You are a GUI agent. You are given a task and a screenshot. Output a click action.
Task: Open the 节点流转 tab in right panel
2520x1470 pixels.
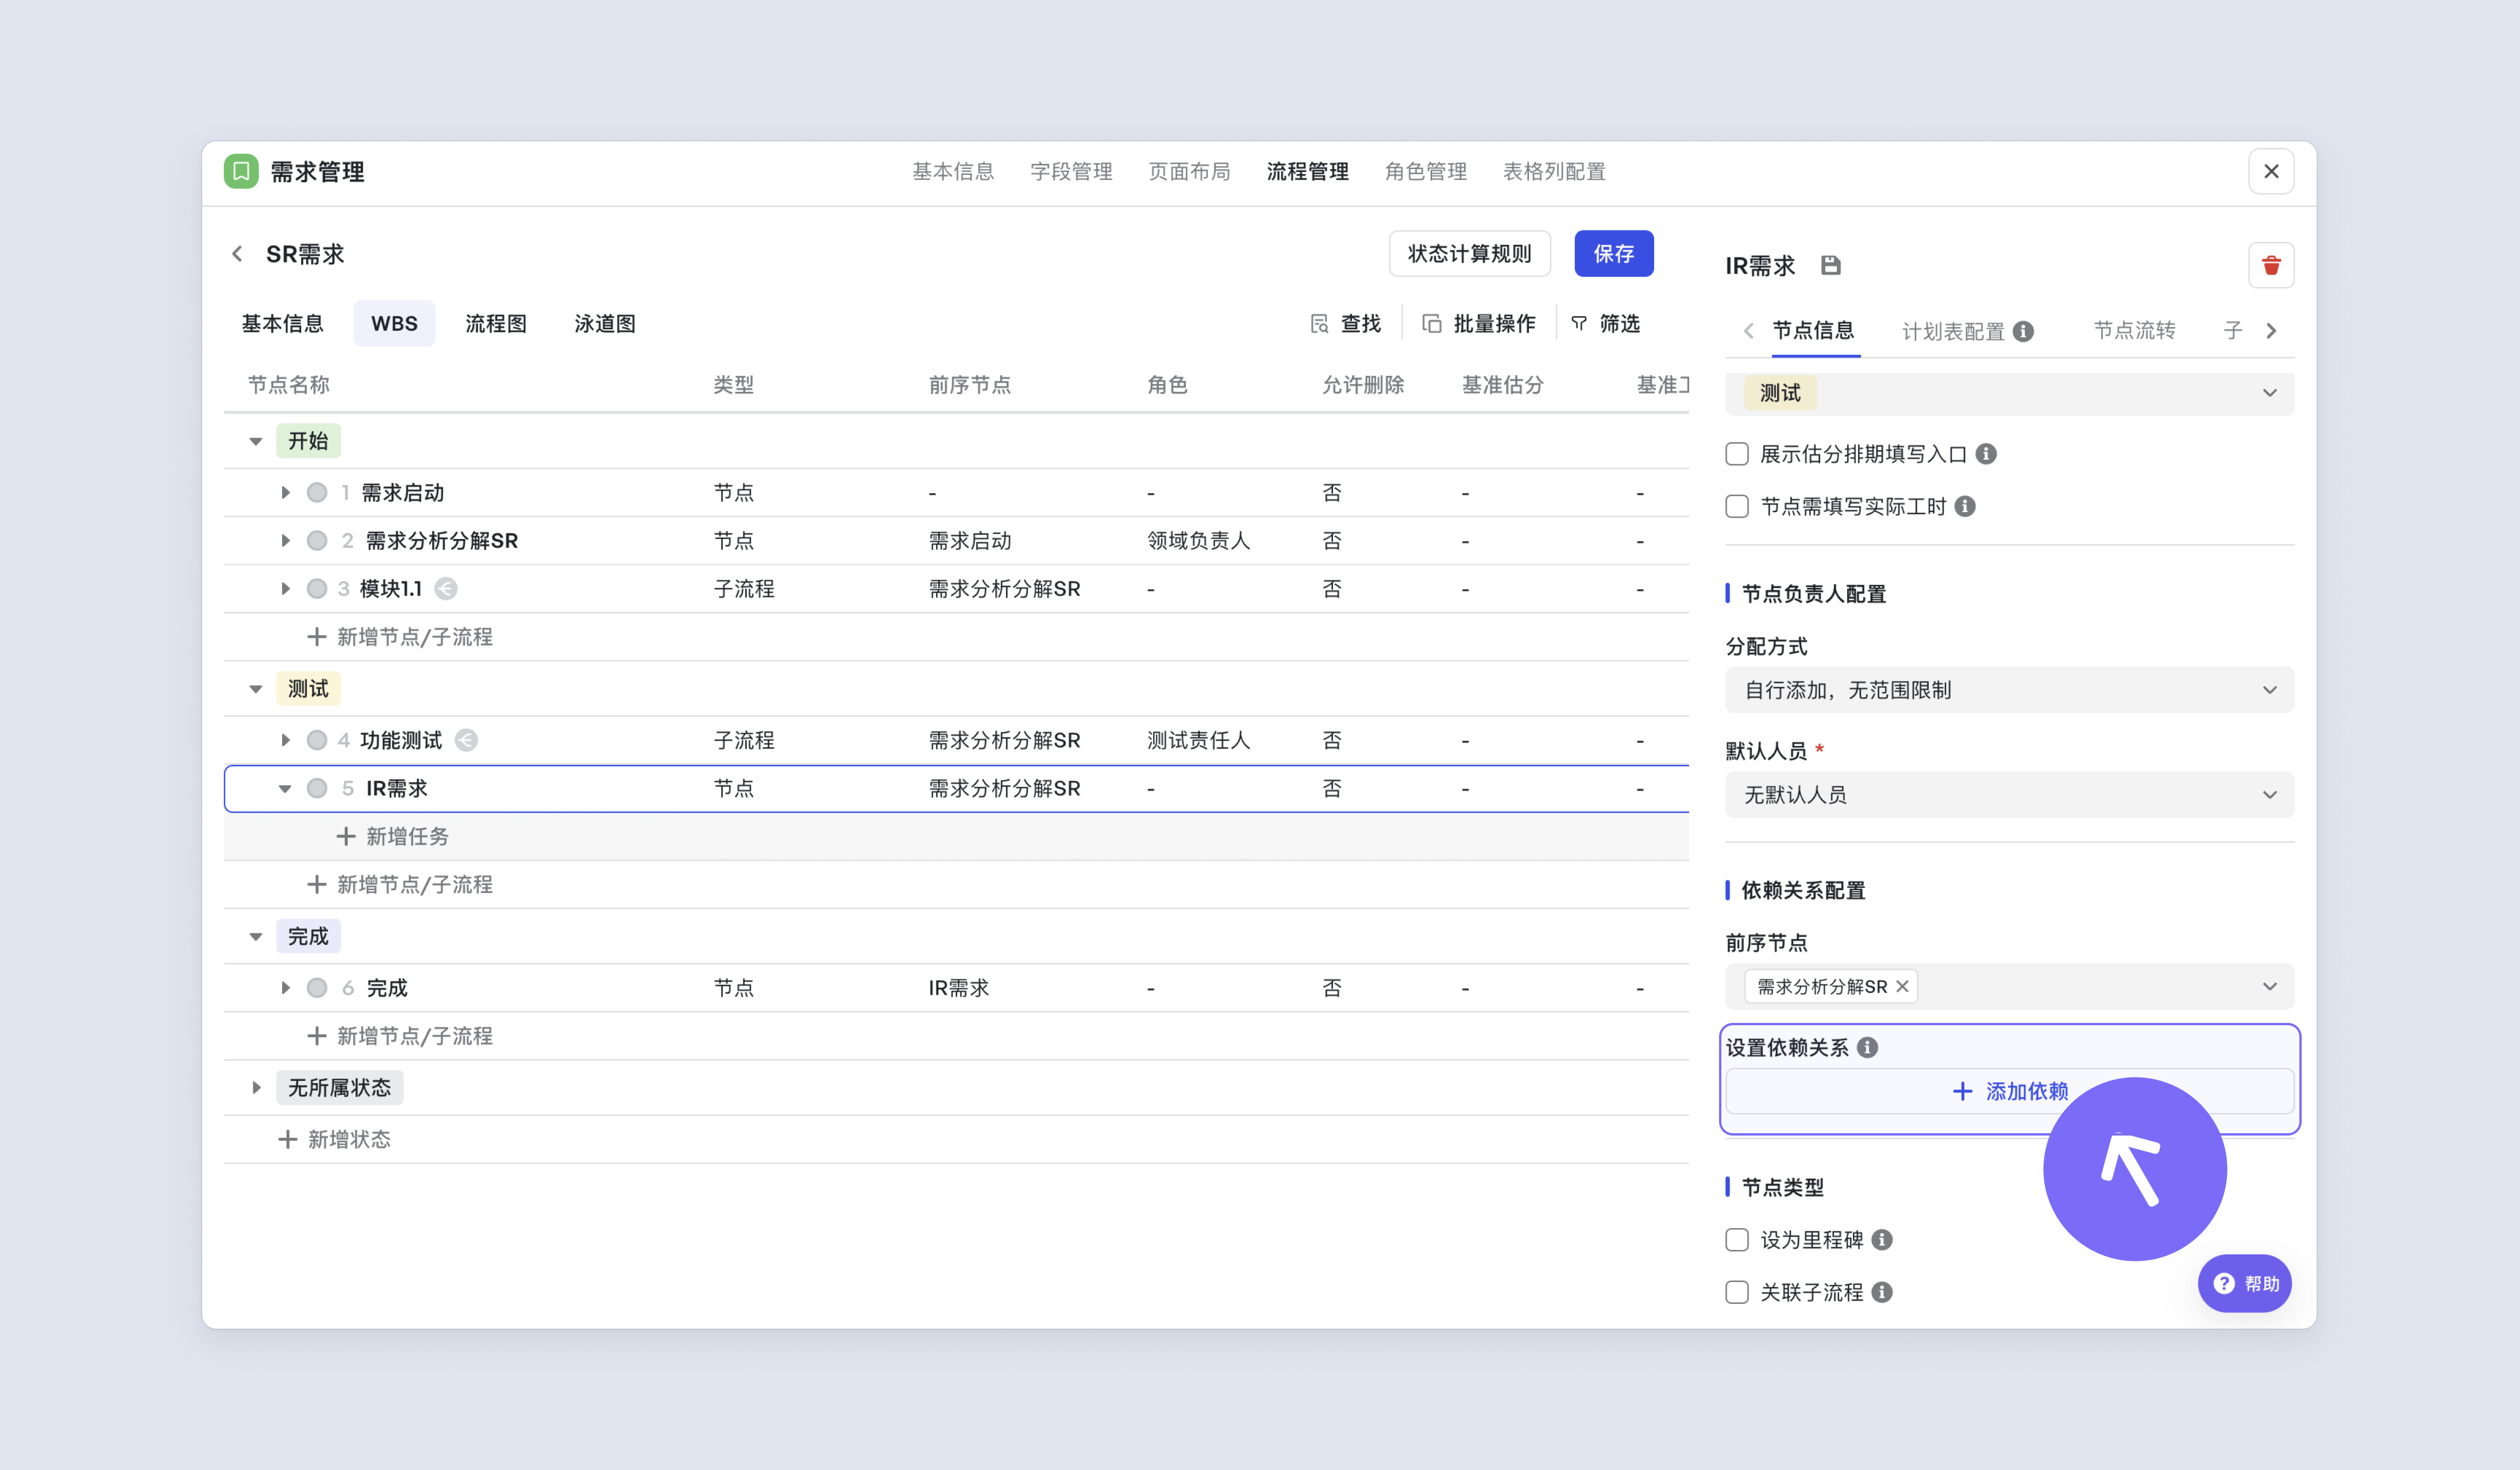coord(2134,331)
